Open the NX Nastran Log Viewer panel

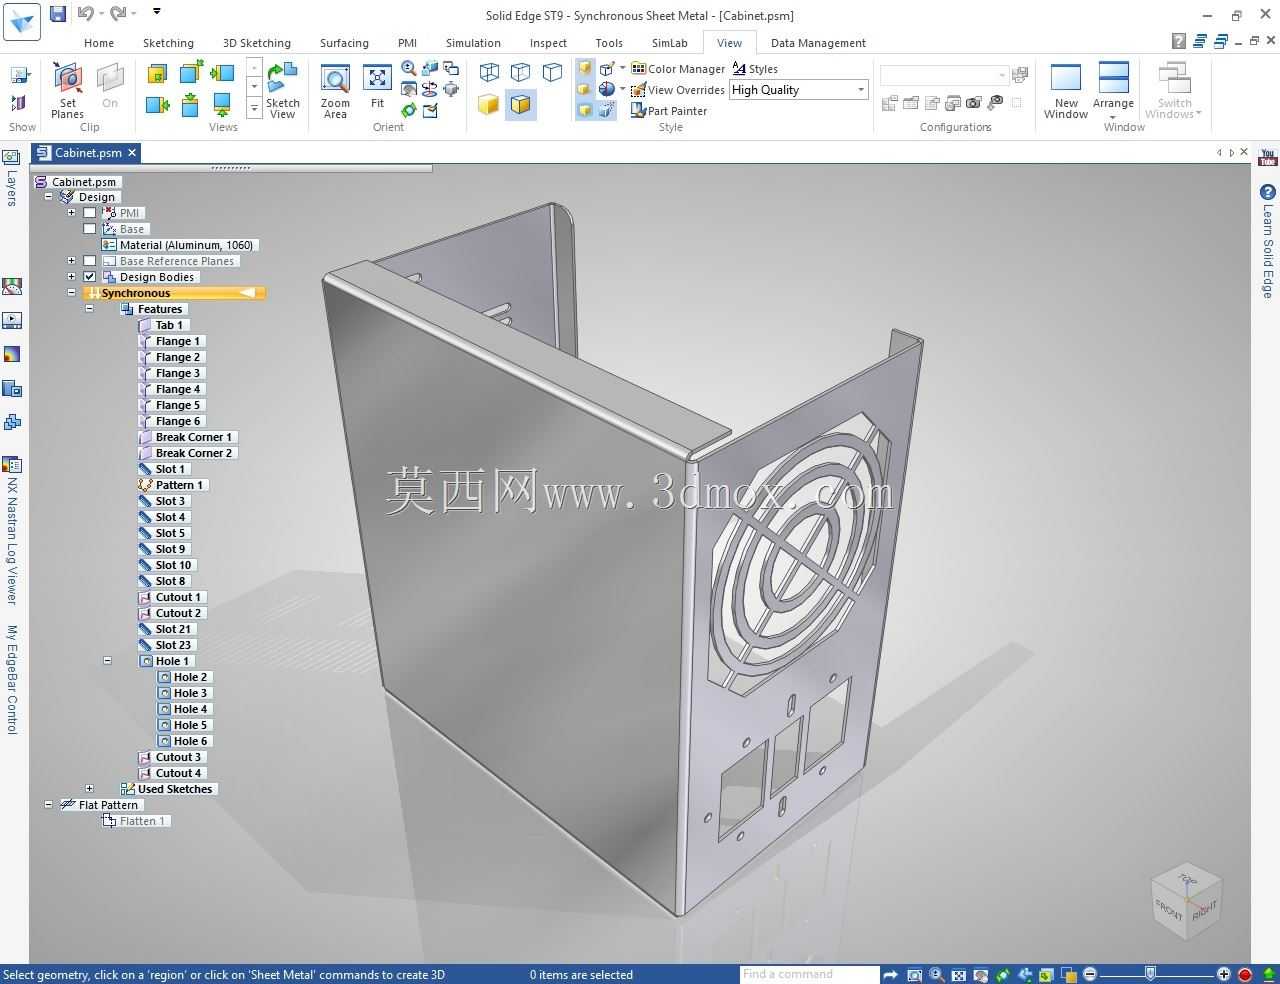(x=12, y=533)
